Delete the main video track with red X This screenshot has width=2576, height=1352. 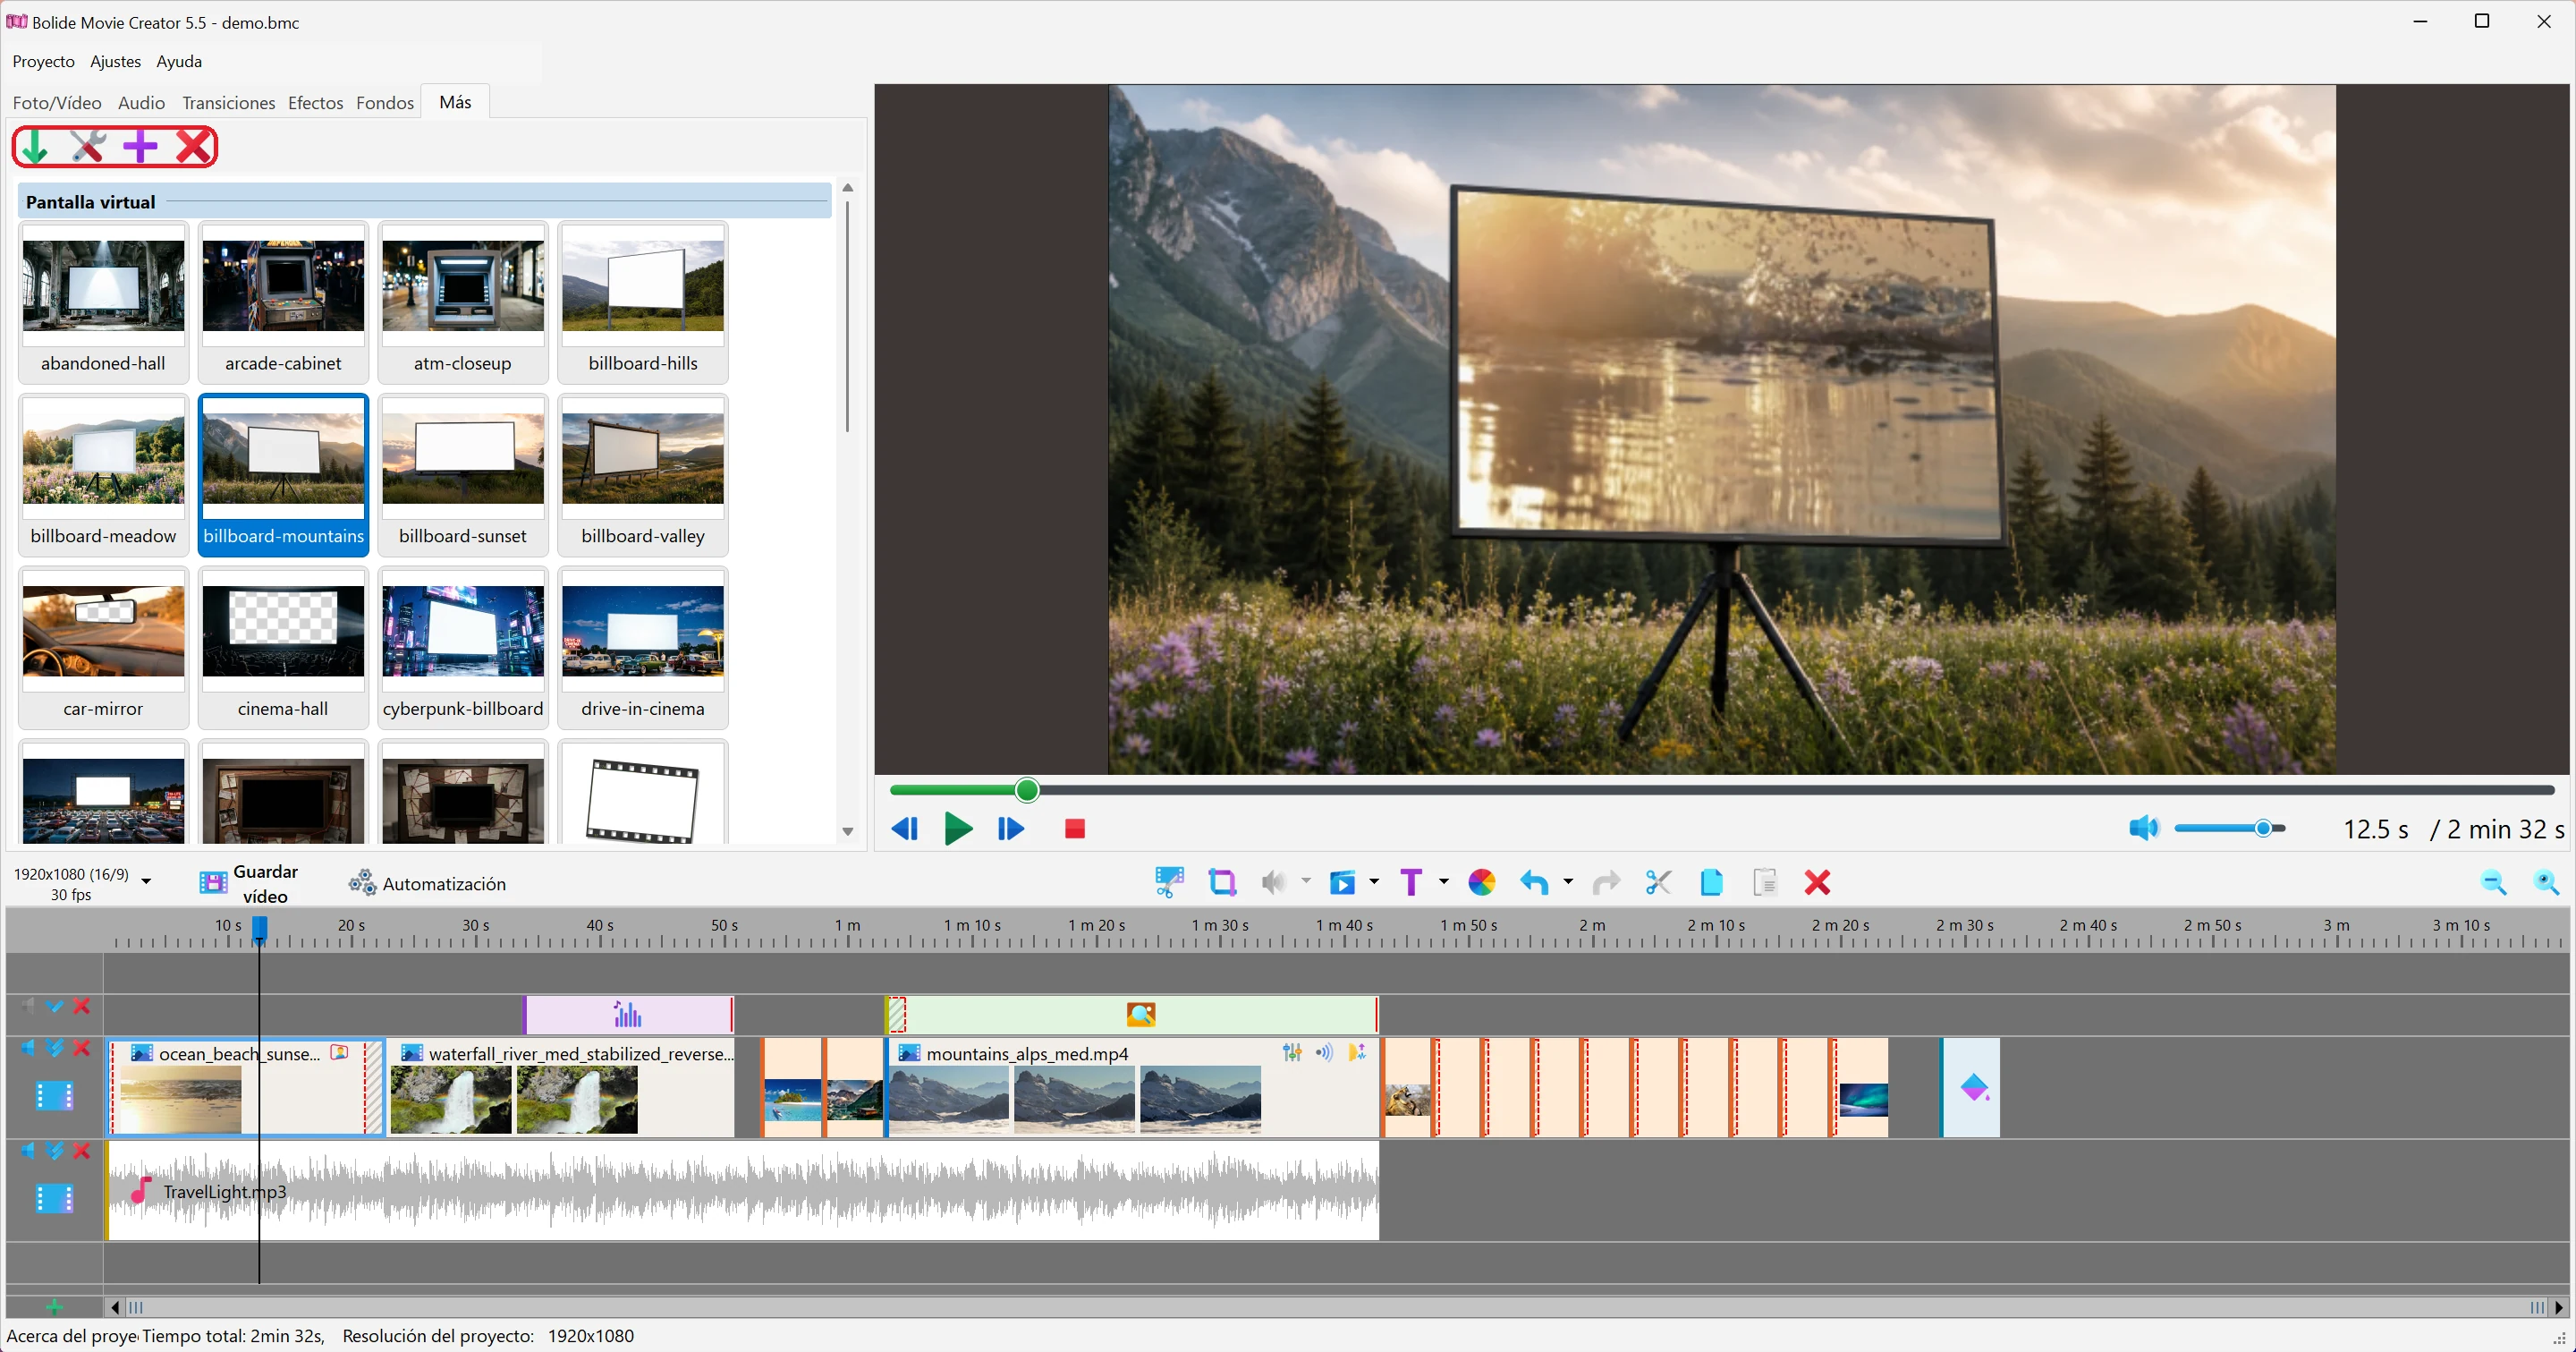point(82,1048)
